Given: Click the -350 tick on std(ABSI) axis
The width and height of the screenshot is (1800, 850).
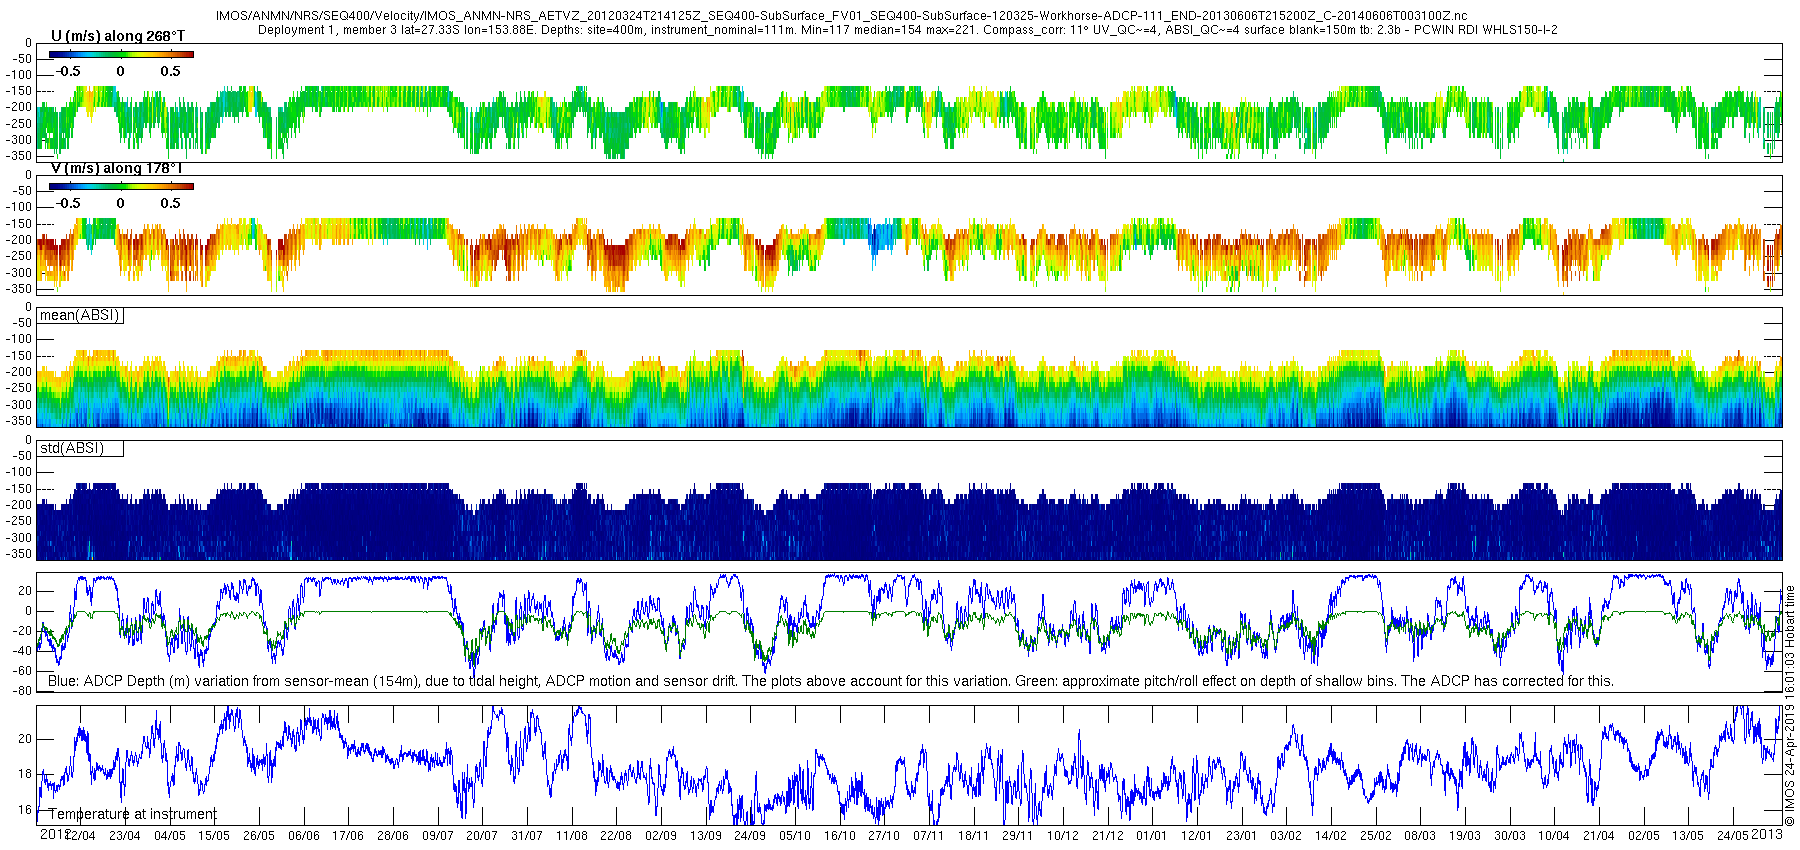Looking at the screenshot, I should (x=20, y=554).
